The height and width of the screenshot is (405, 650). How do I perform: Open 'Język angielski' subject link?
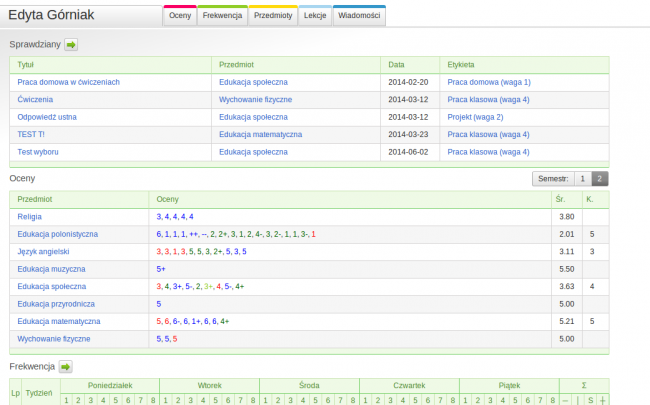pos(43,251)
